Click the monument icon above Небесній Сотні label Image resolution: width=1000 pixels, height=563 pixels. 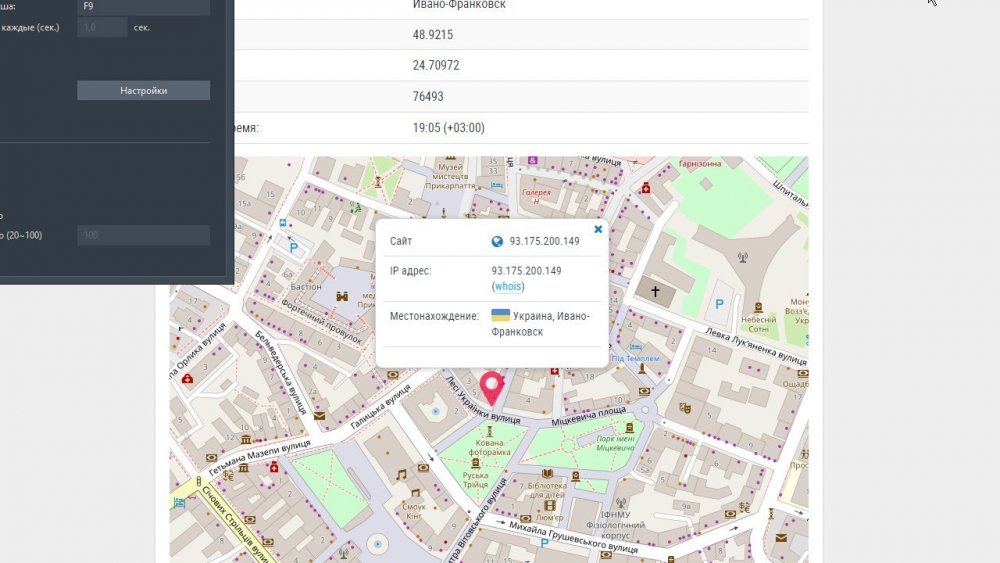pyautogui.click(x=758, y=307)
